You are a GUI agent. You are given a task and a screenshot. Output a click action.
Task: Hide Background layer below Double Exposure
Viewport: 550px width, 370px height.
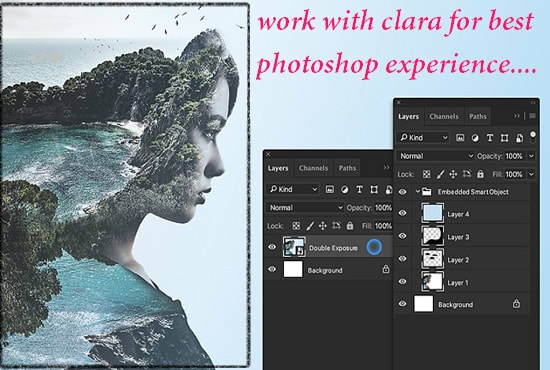[272, 269]
